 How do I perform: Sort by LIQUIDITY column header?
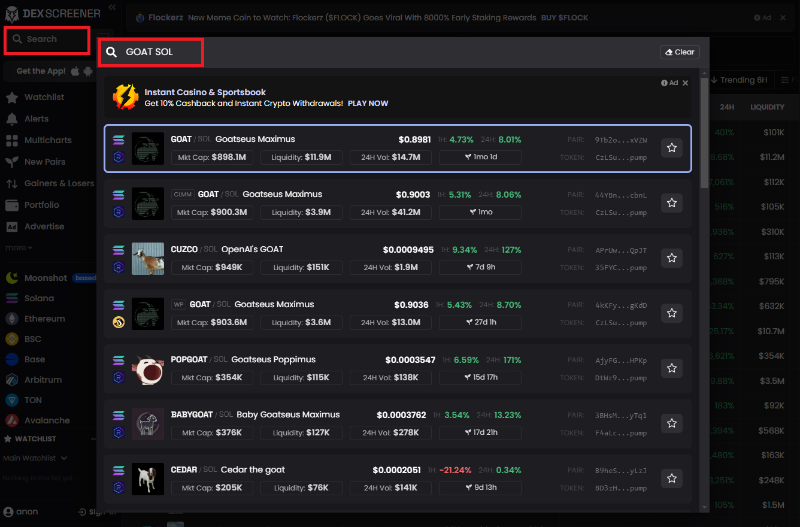[767, 107]
